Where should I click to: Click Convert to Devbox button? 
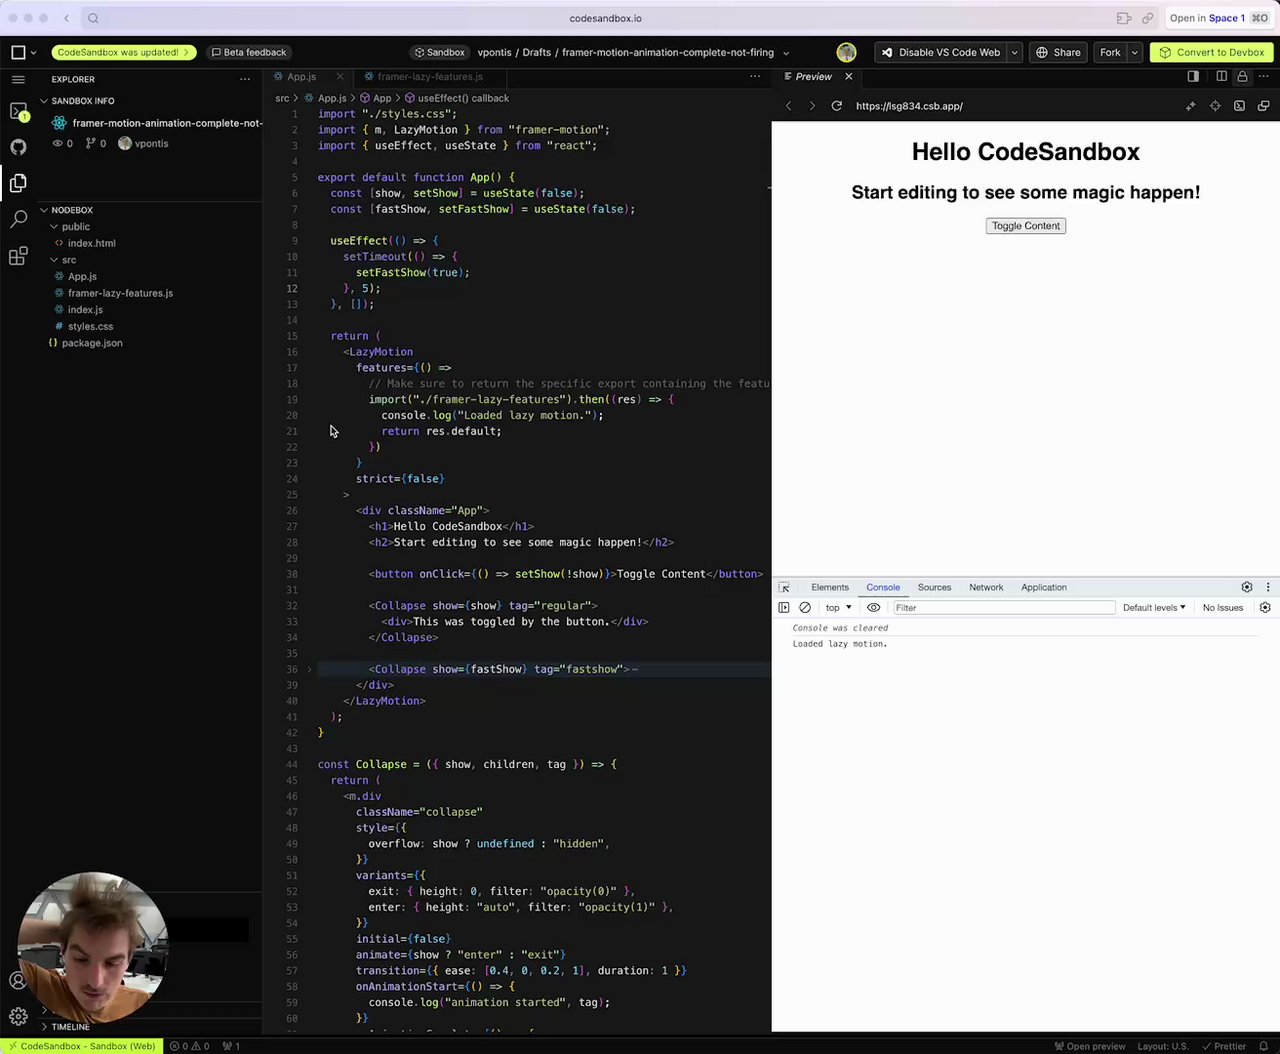pos(1211,52)
